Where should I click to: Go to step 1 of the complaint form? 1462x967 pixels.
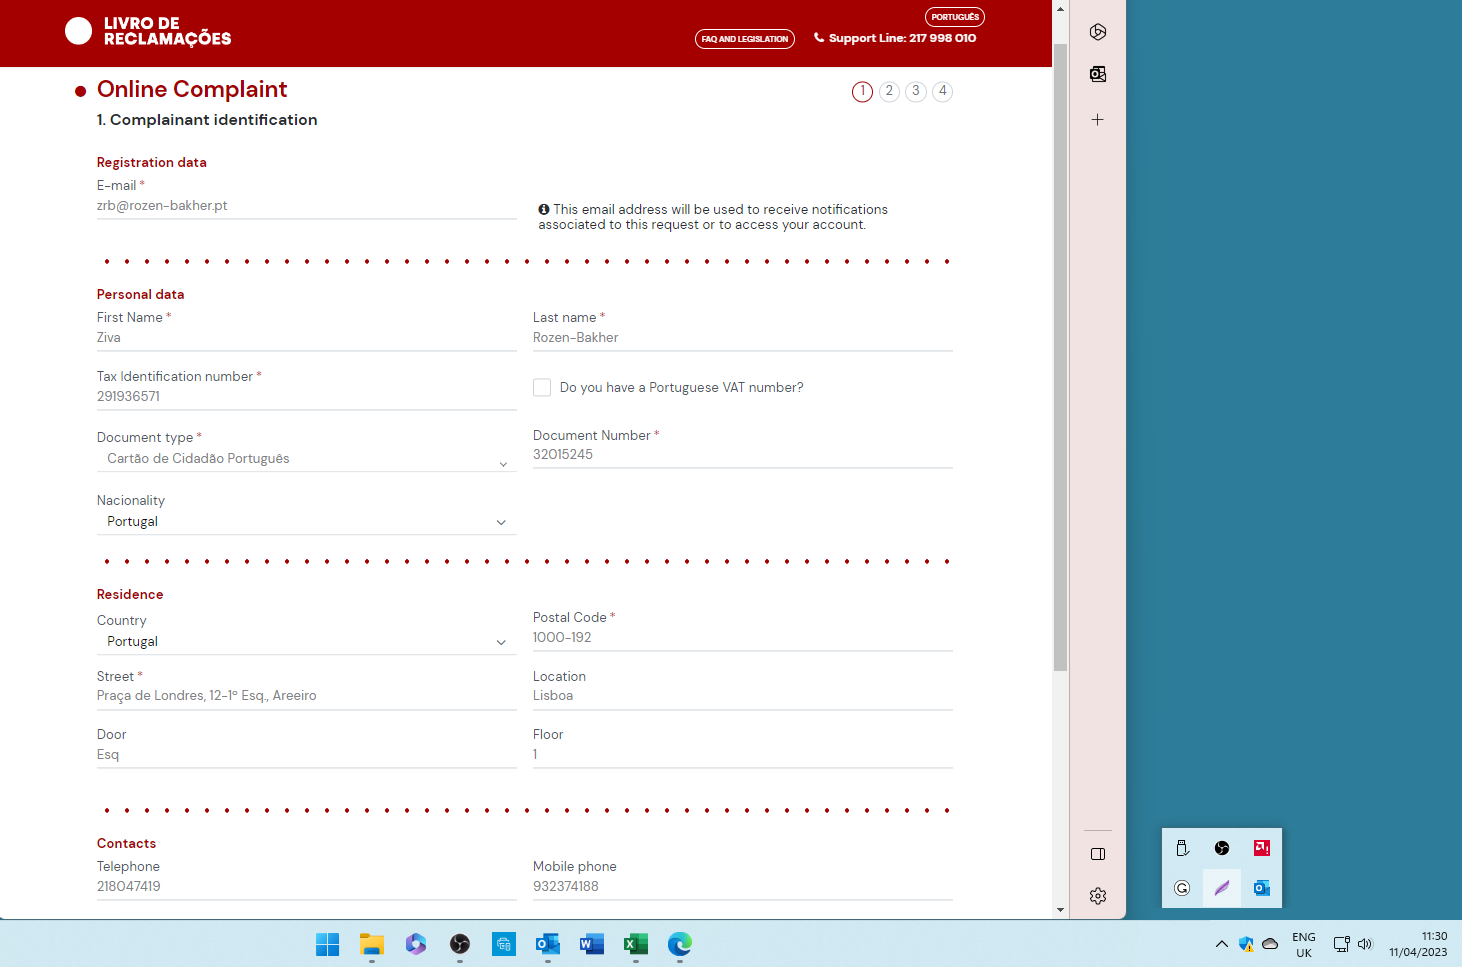[862, 91]
